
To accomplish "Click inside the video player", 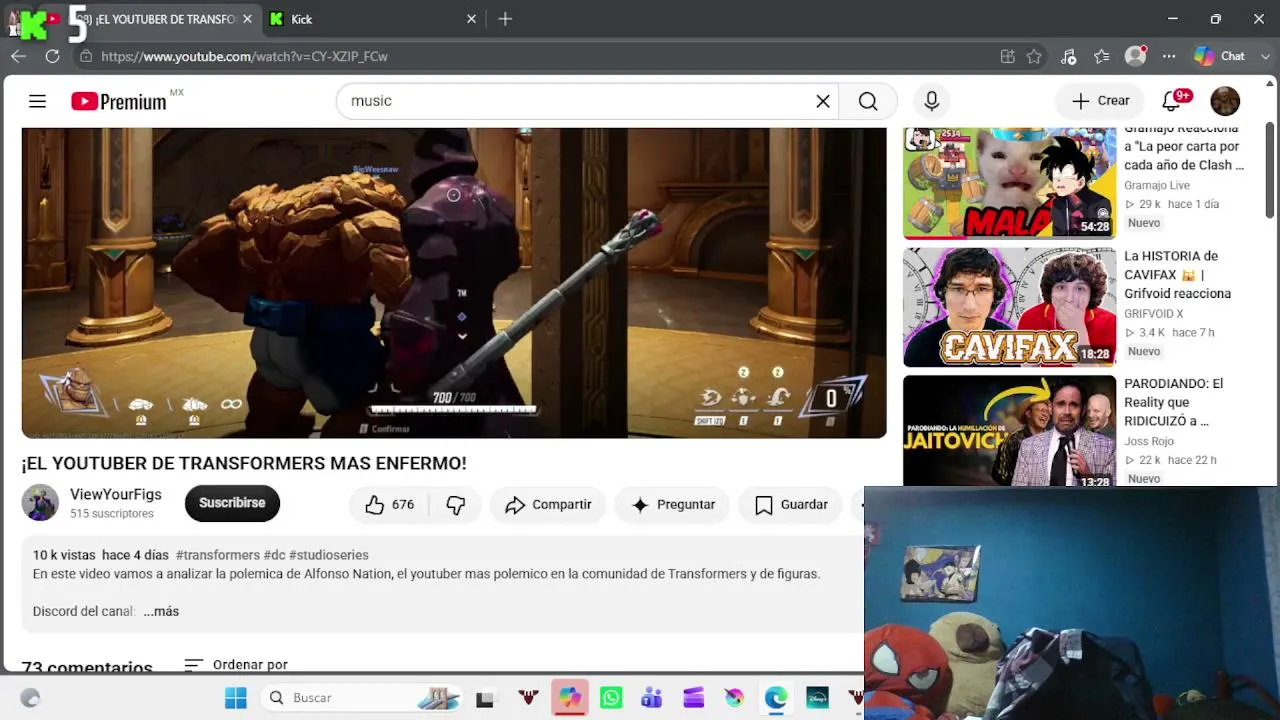I will (454, 283).
